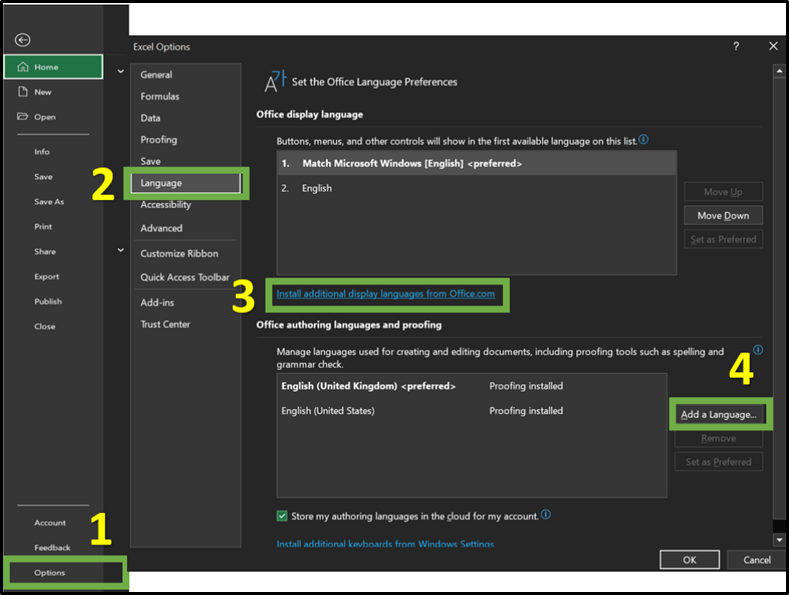The height and width of the screenshot is (595, 789).
Task: Click Save in the backstage menu
Action: tap(43, 177)
